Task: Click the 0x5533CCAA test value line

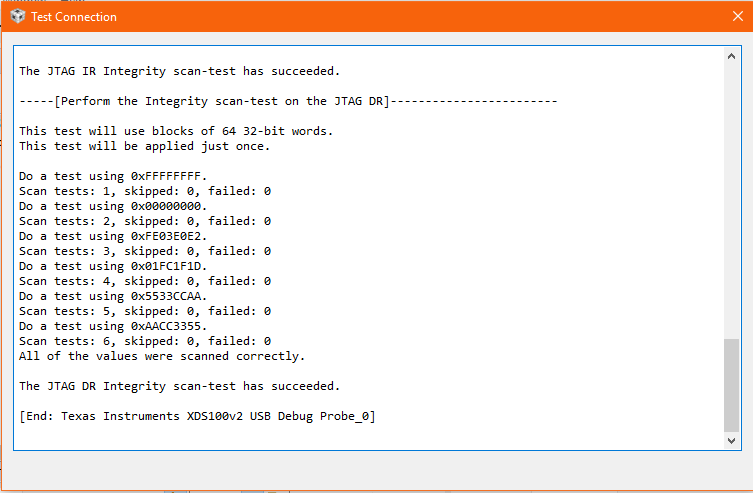Action: pos(113,296)
